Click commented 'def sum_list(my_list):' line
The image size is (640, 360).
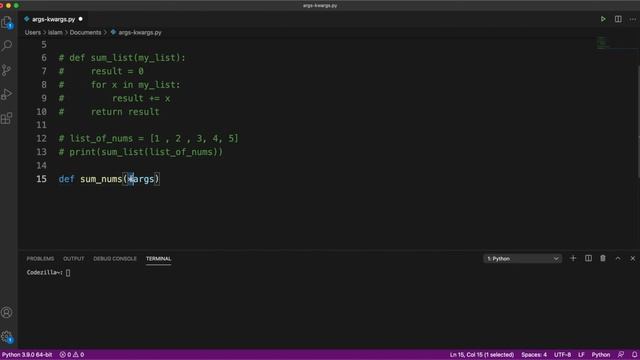coord(122,58)
